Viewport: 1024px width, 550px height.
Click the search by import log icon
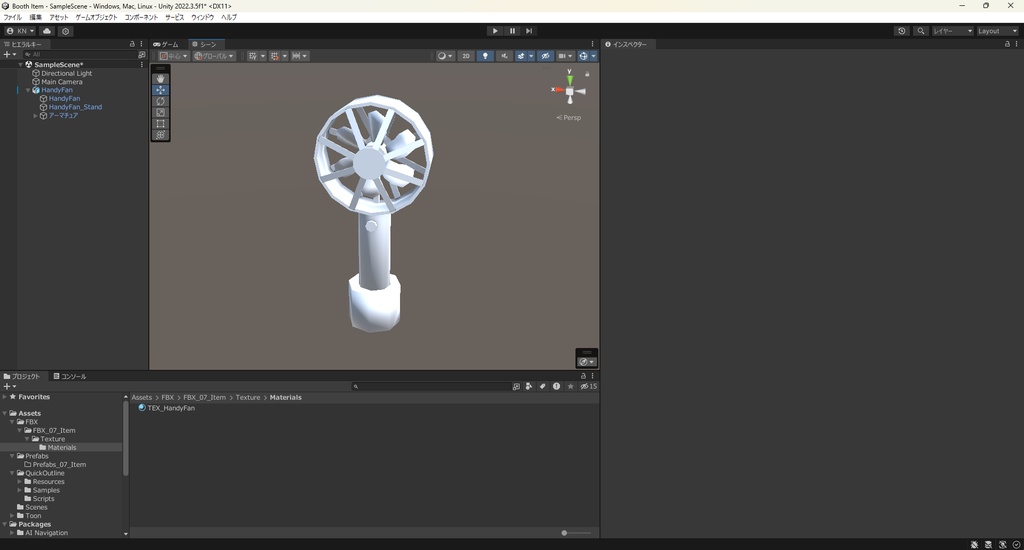[x=556, y=386]
